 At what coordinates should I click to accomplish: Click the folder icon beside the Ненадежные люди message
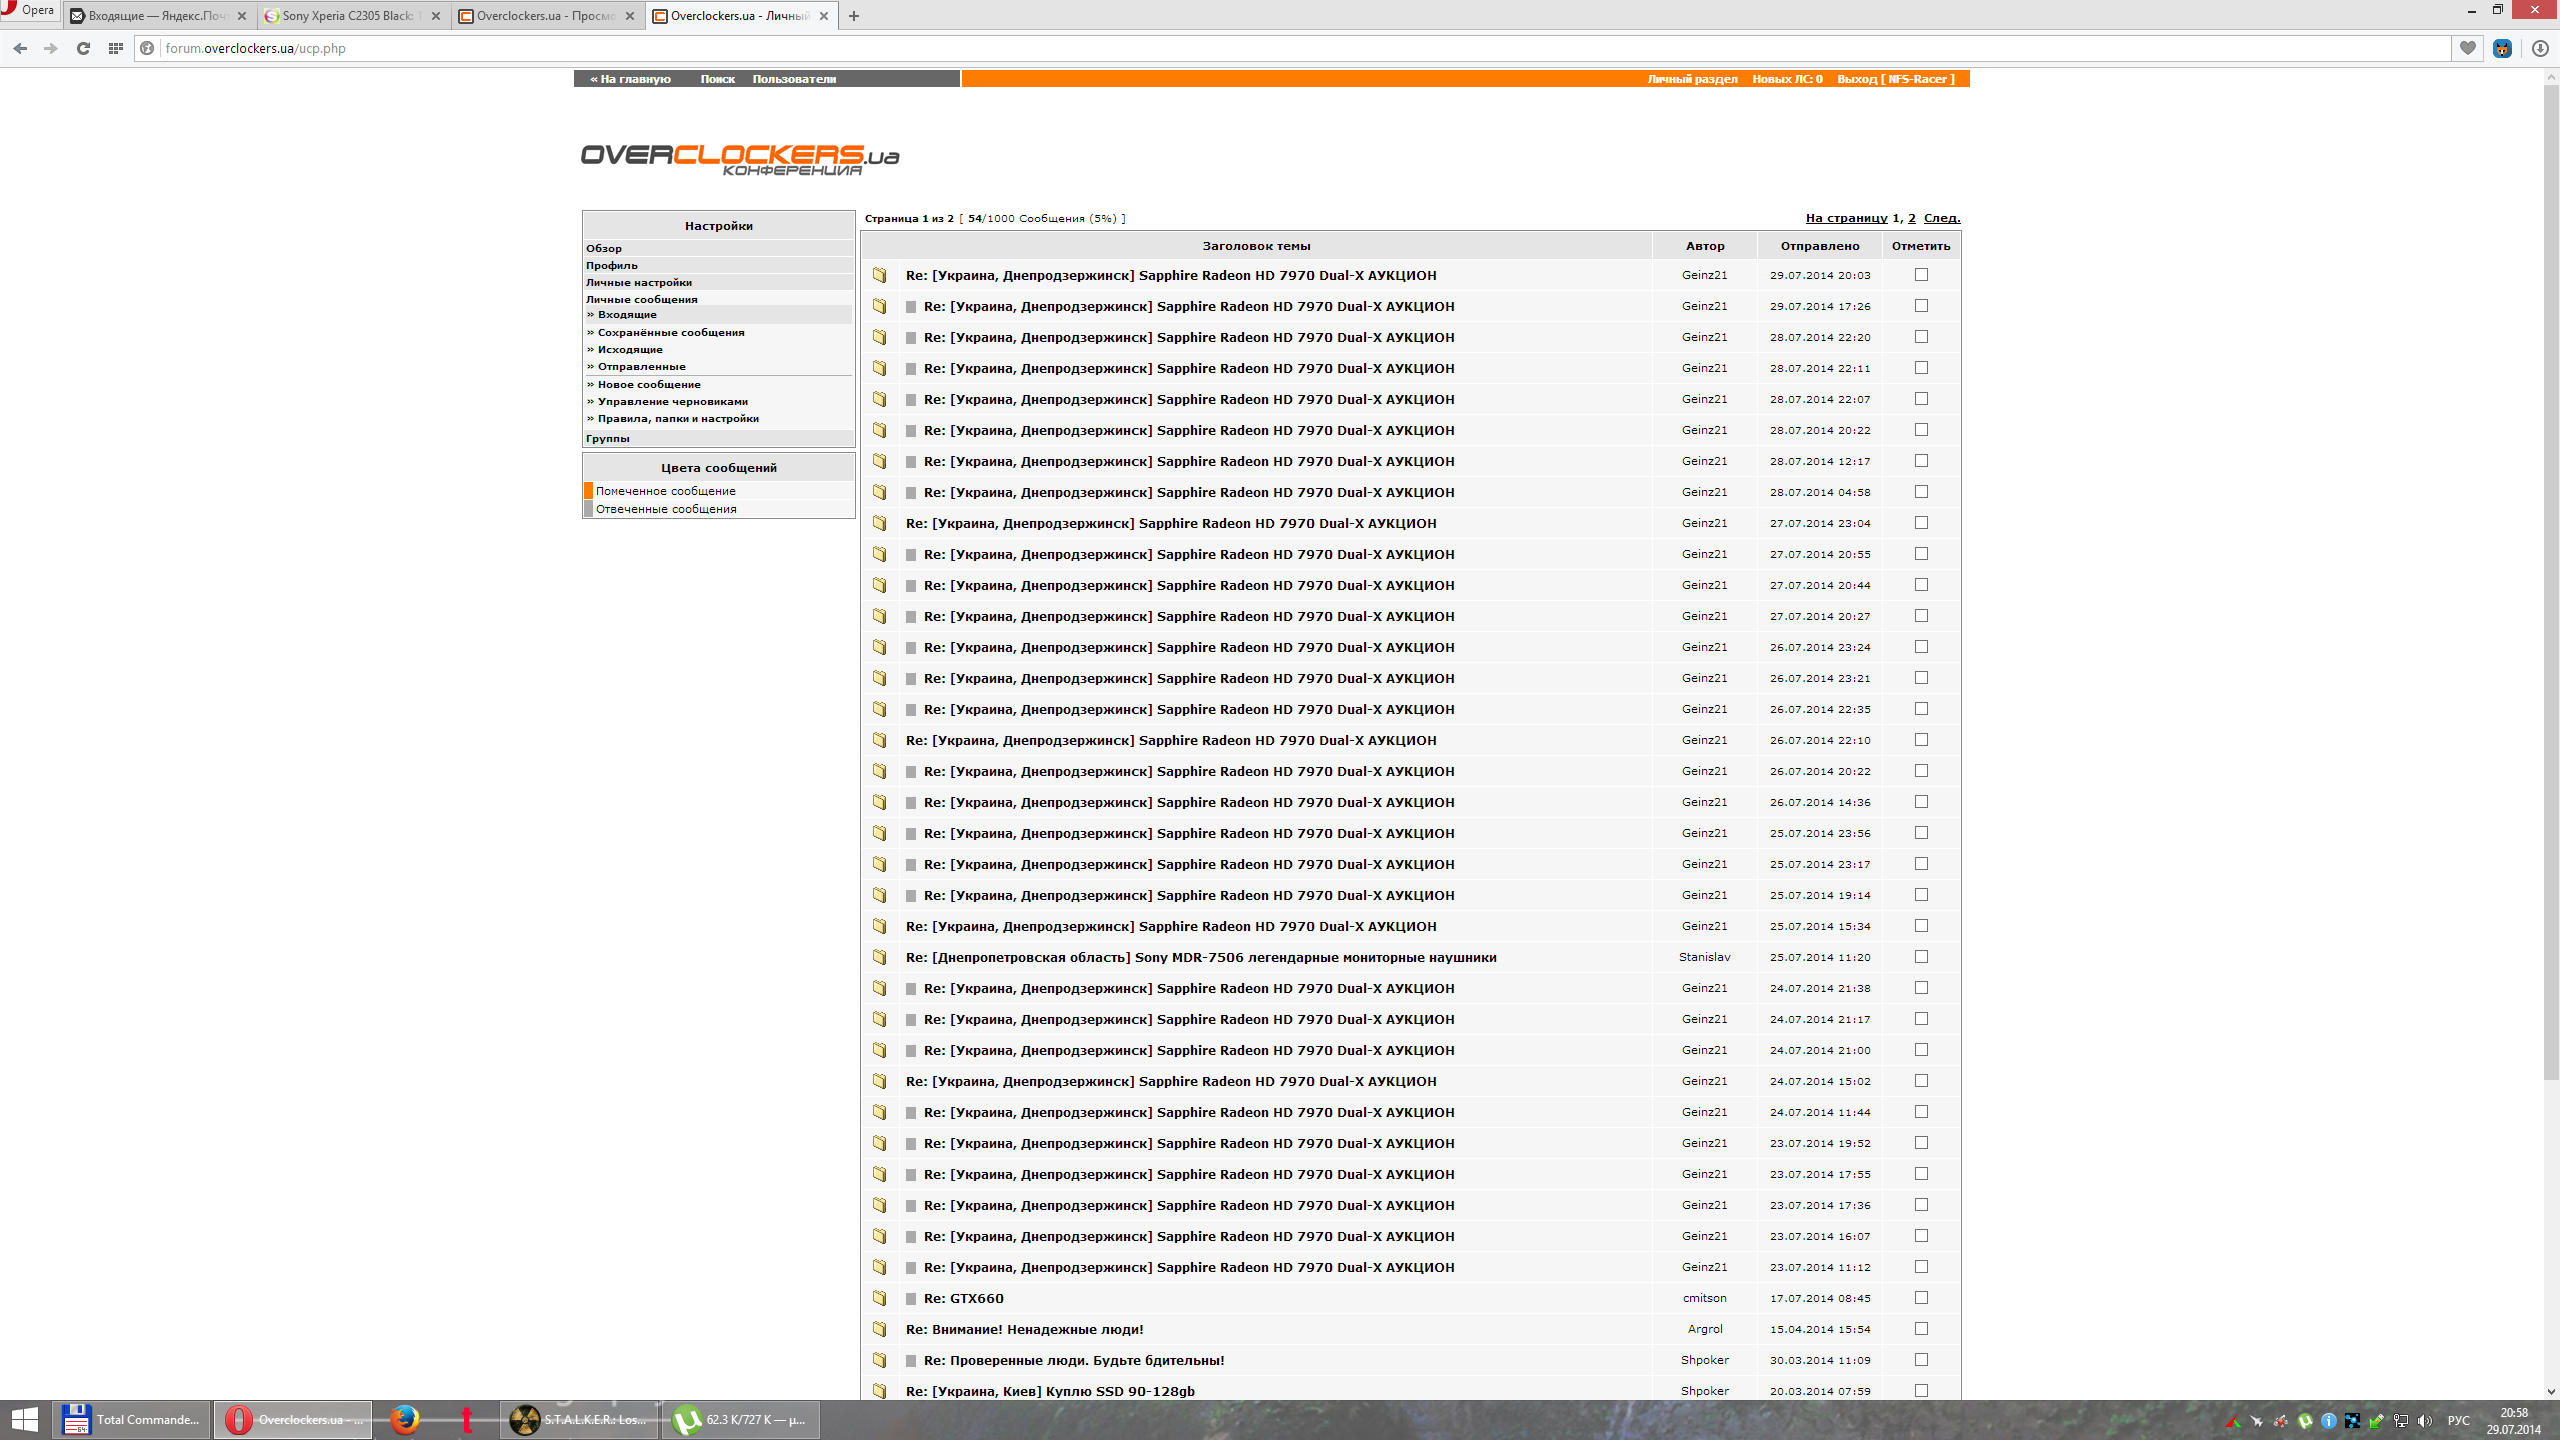coord(880,1329)
